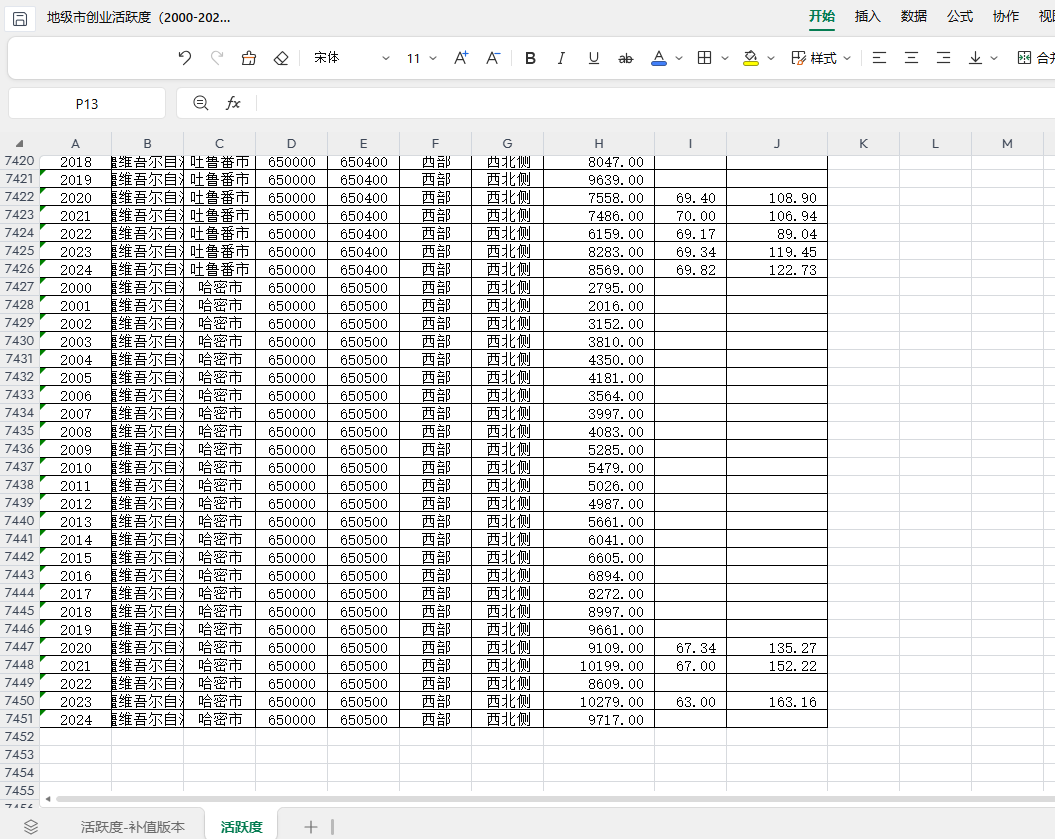Open the 样式 styles dropdown
The height and width of the screenshot is (839, 1055).
pos(821,58)
